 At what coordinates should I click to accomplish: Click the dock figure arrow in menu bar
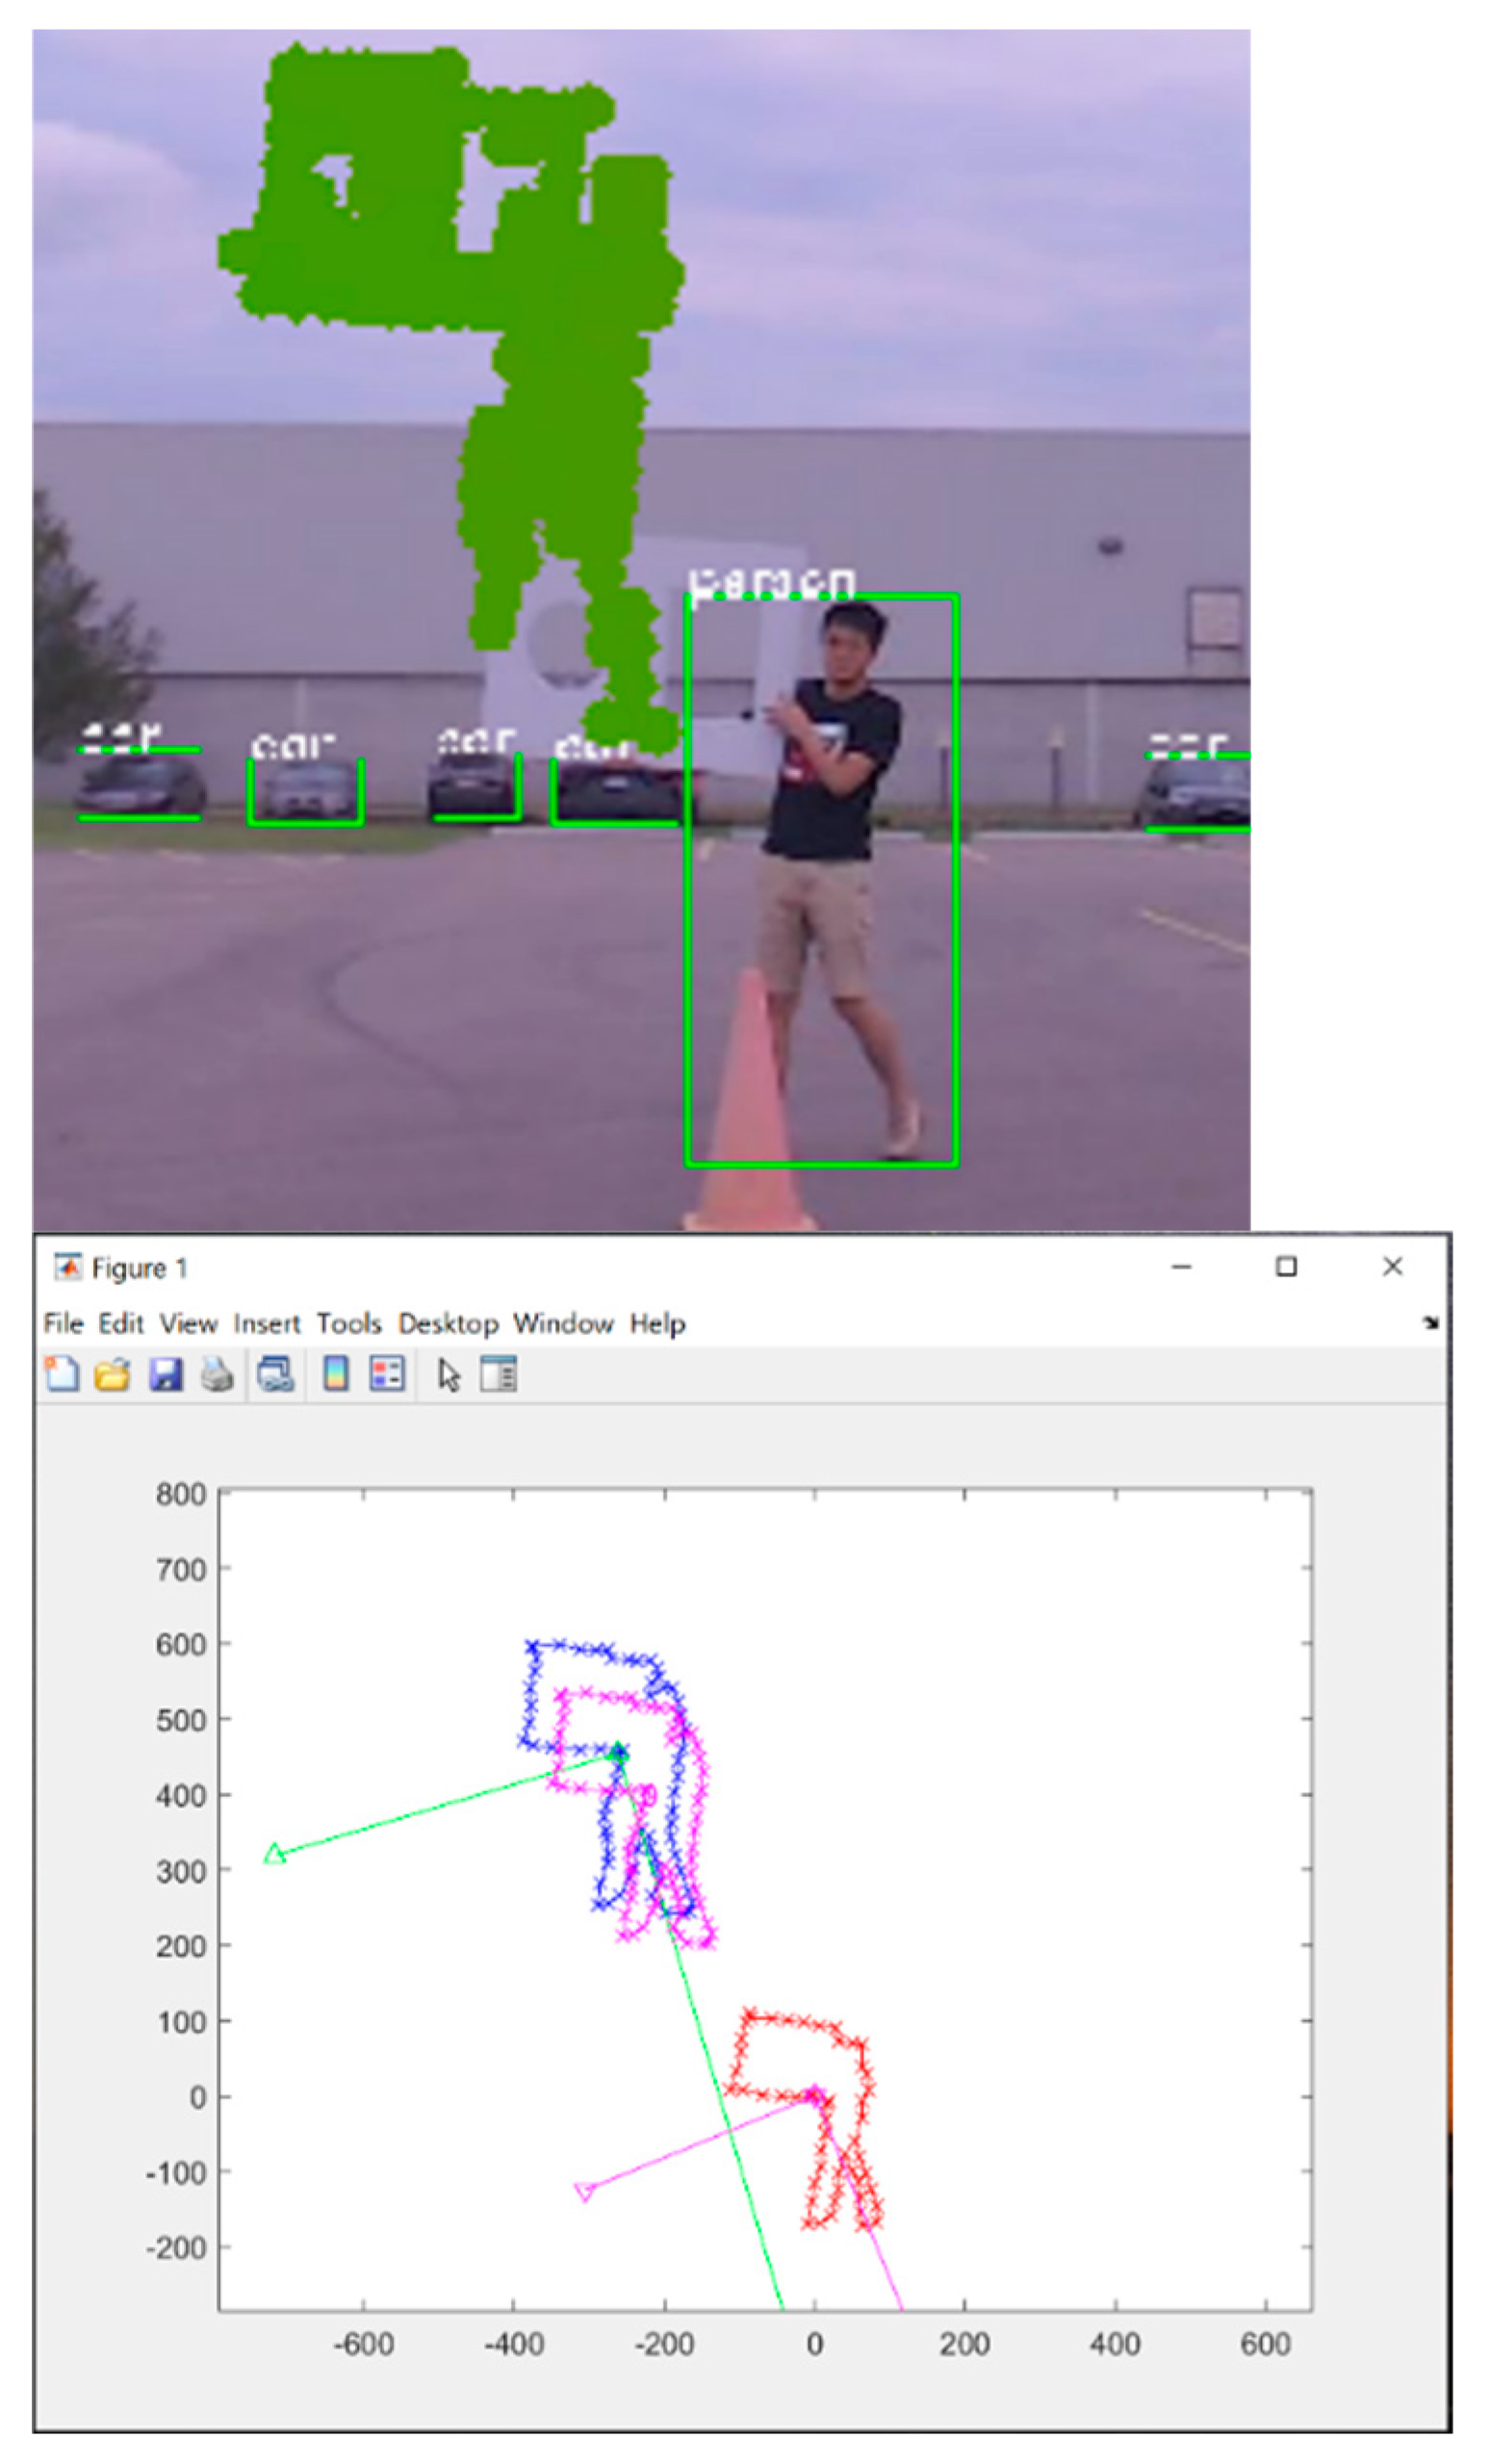click(x=1430, y=1323)
